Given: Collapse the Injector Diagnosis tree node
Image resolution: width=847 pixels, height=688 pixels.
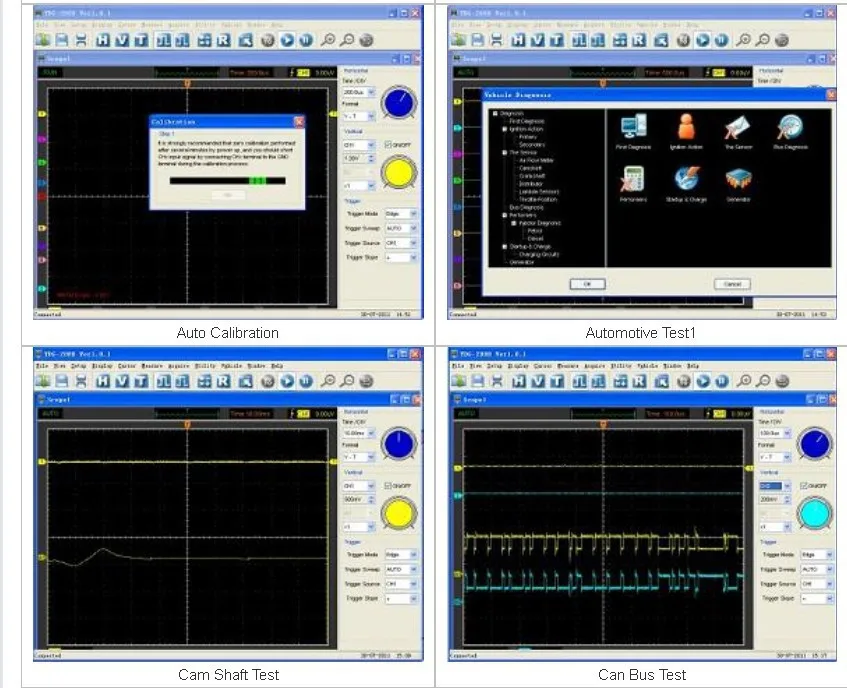Looking at the screenshot, I should [x=514, y=222].
